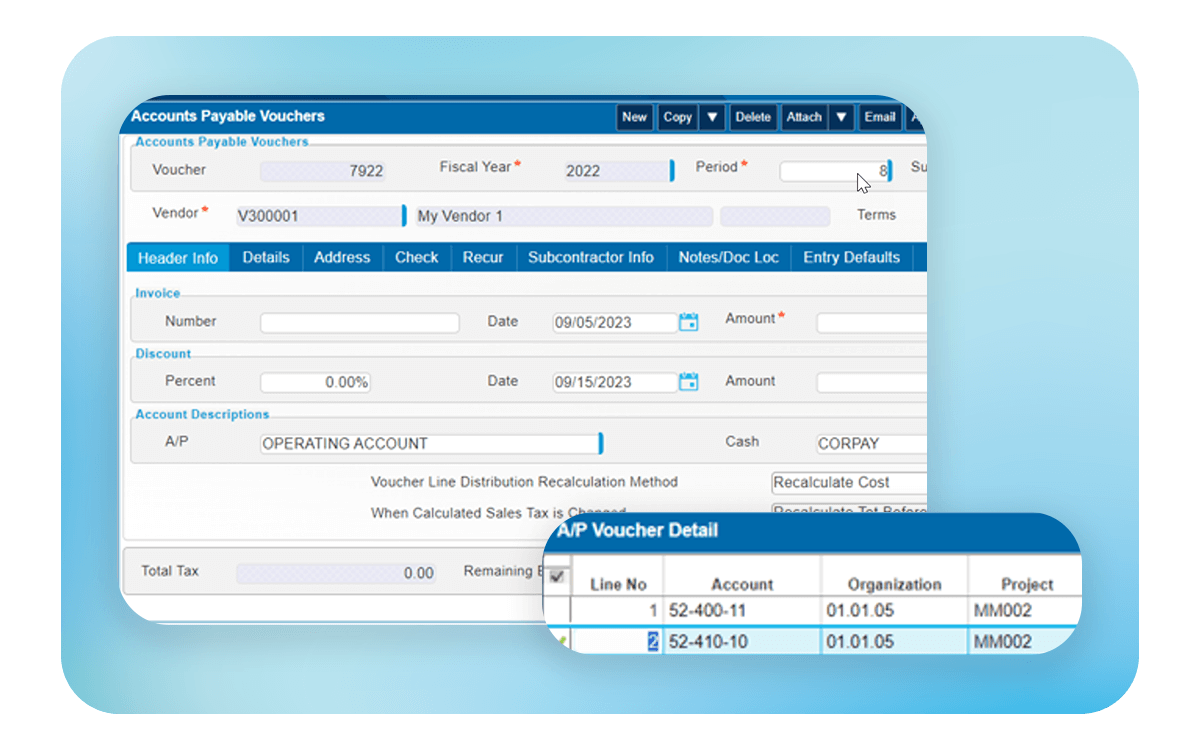
Task: Click the Organization column header
Action: 894,585
